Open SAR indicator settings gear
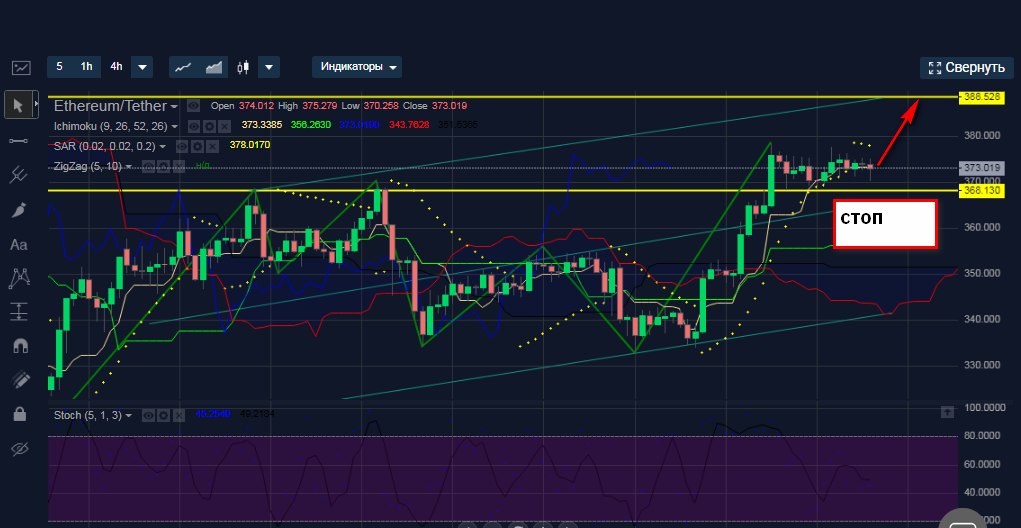Viewport: 1021px width, 528px height. tap(197, 146)
